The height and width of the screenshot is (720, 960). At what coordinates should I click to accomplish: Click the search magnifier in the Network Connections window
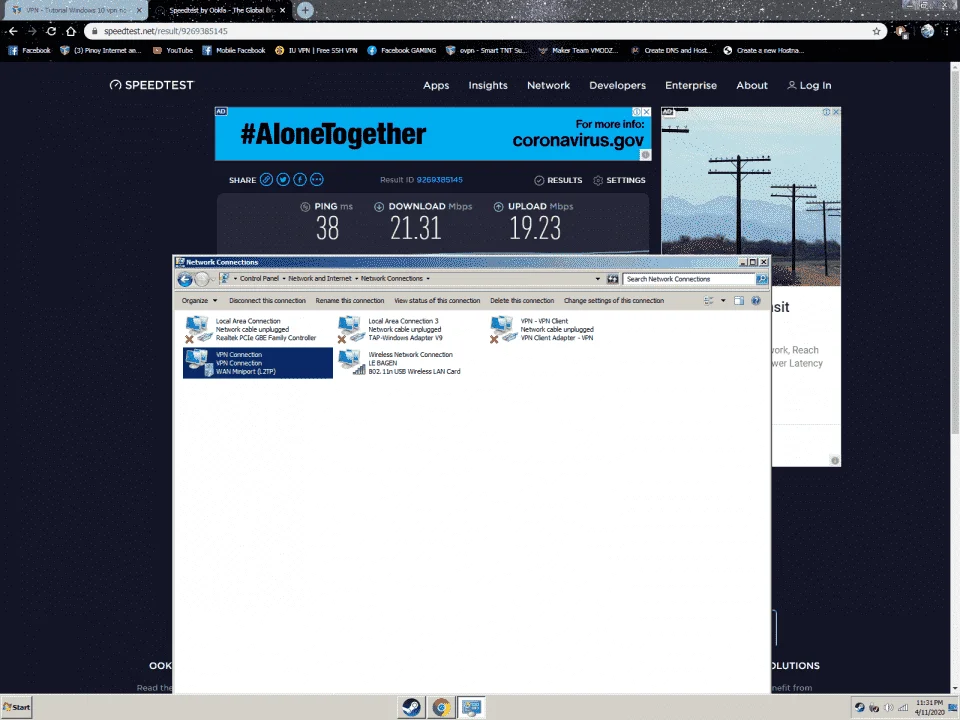761,279
